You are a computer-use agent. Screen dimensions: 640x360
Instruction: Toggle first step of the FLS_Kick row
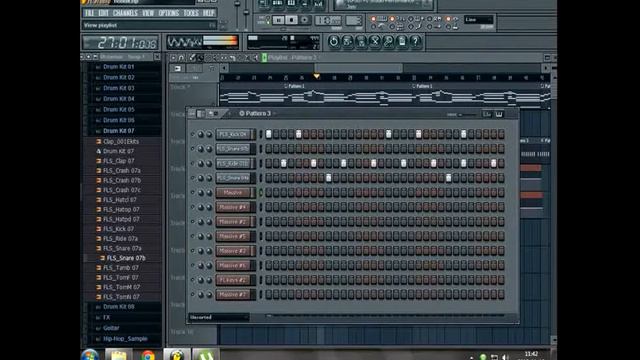pos(268,134)
